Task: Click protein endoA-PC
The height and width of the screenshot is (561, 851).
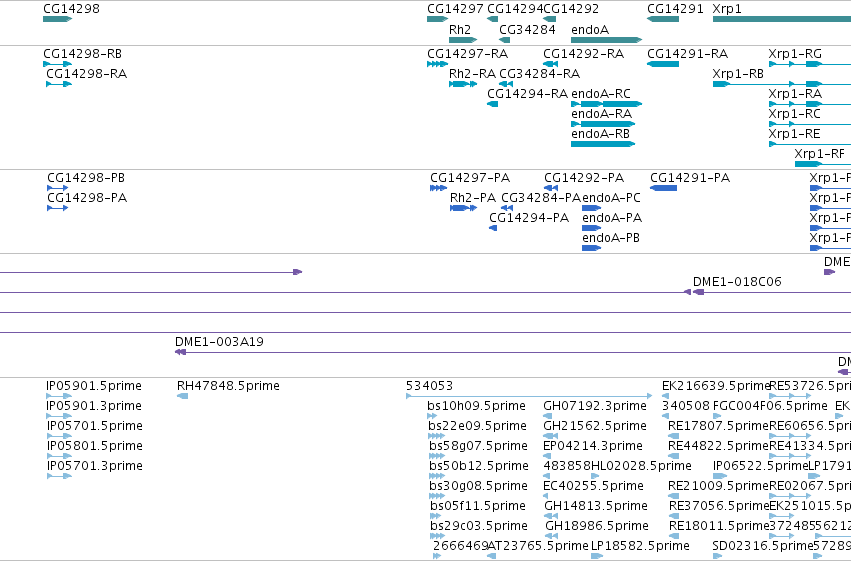Action: 592,208
